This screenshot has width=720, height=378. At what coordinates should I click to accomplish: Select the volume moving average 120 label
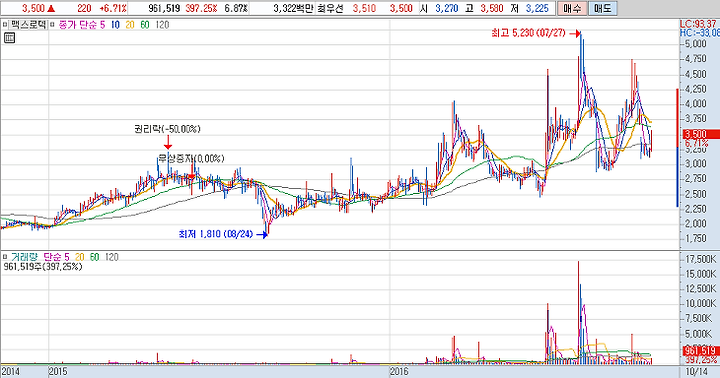click(x=112, y=257)
